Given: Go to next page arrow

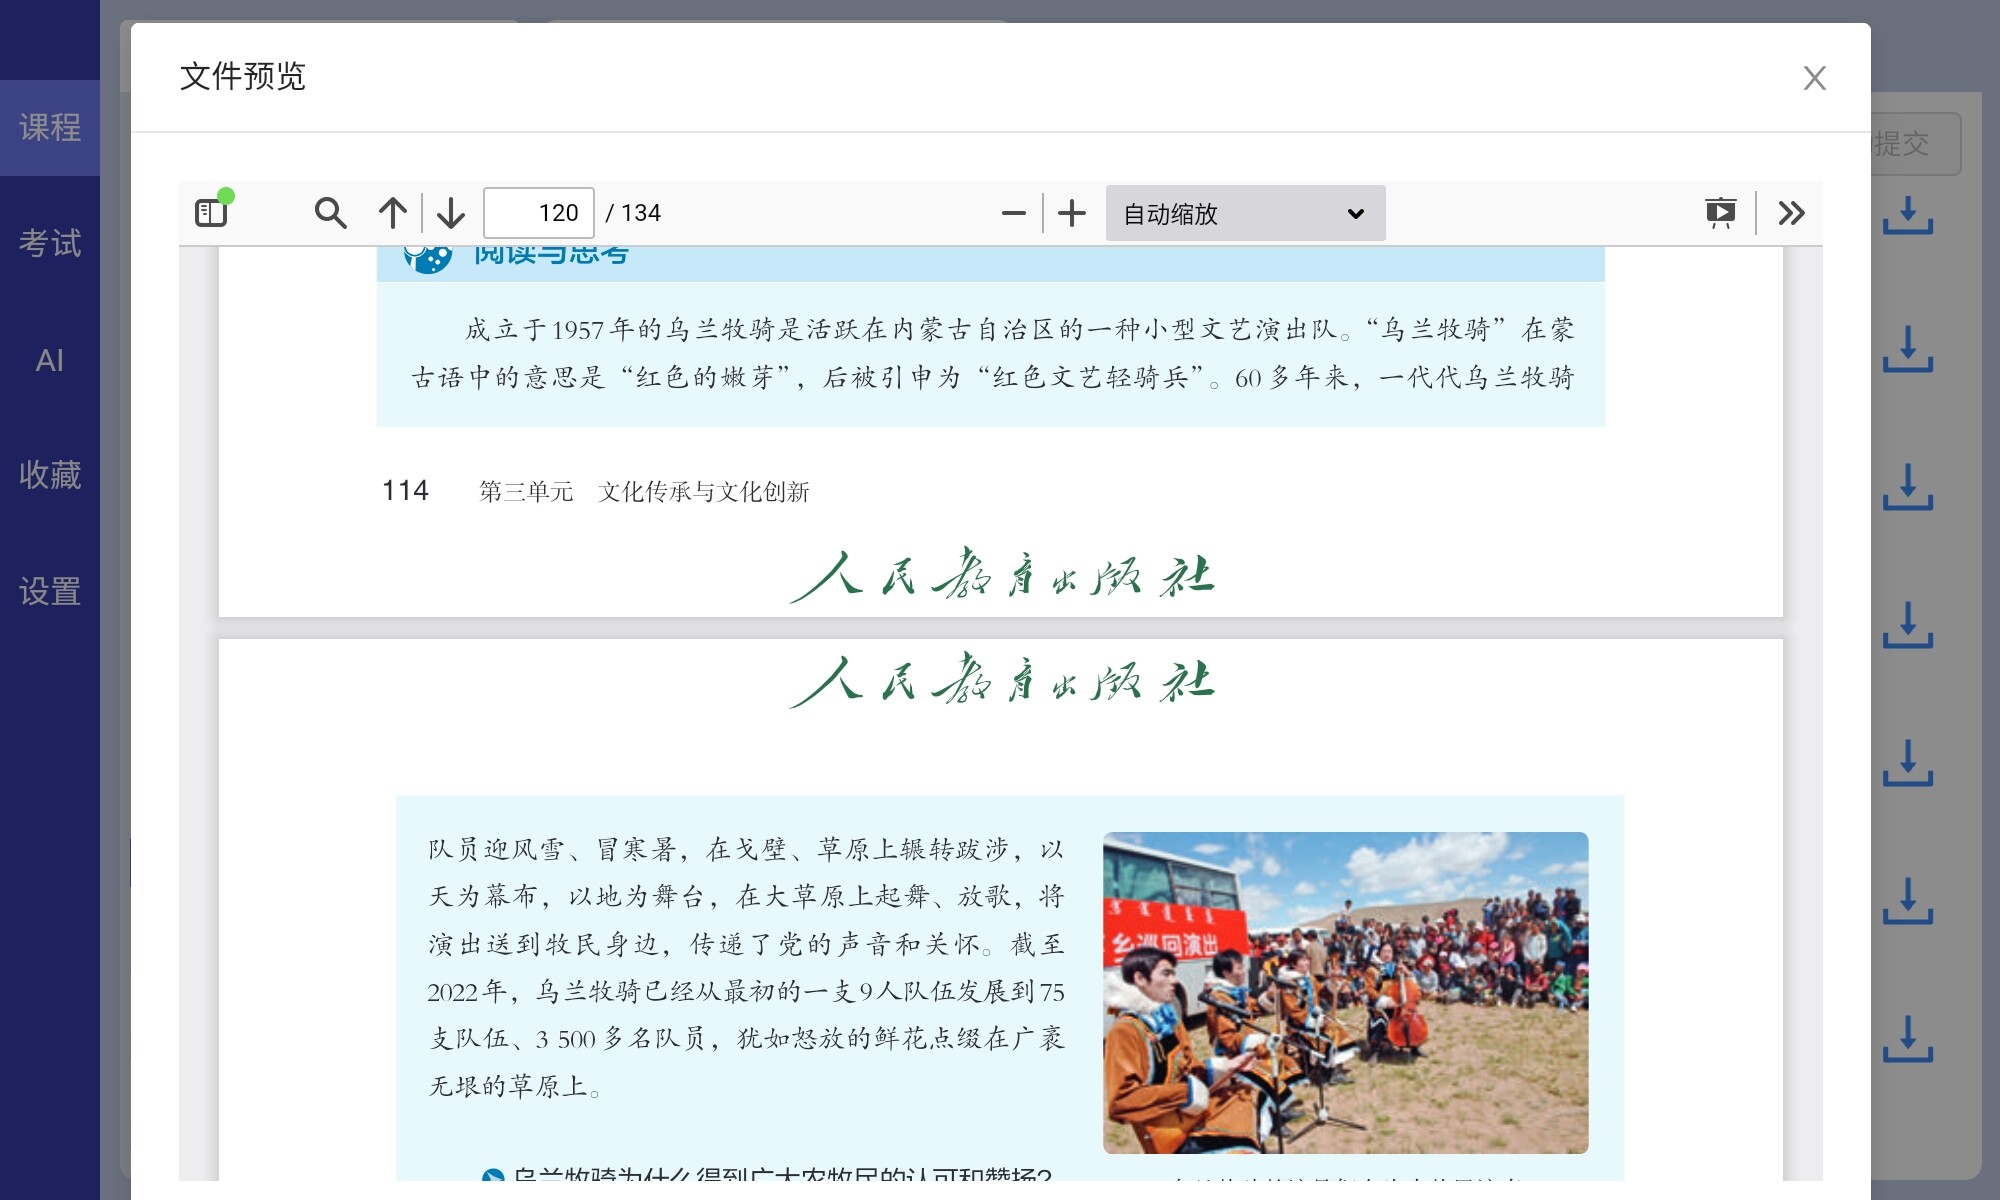Looking at the screenshot, I should click(x=451, y=213).
